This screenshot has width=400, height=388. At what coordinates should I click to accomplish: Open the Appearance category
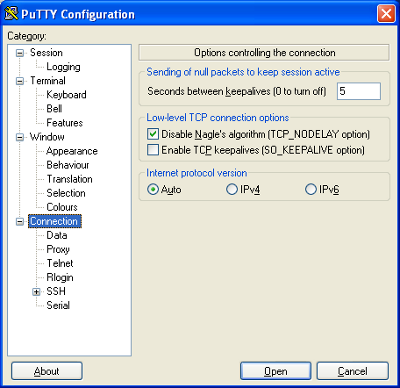(72, 151)
